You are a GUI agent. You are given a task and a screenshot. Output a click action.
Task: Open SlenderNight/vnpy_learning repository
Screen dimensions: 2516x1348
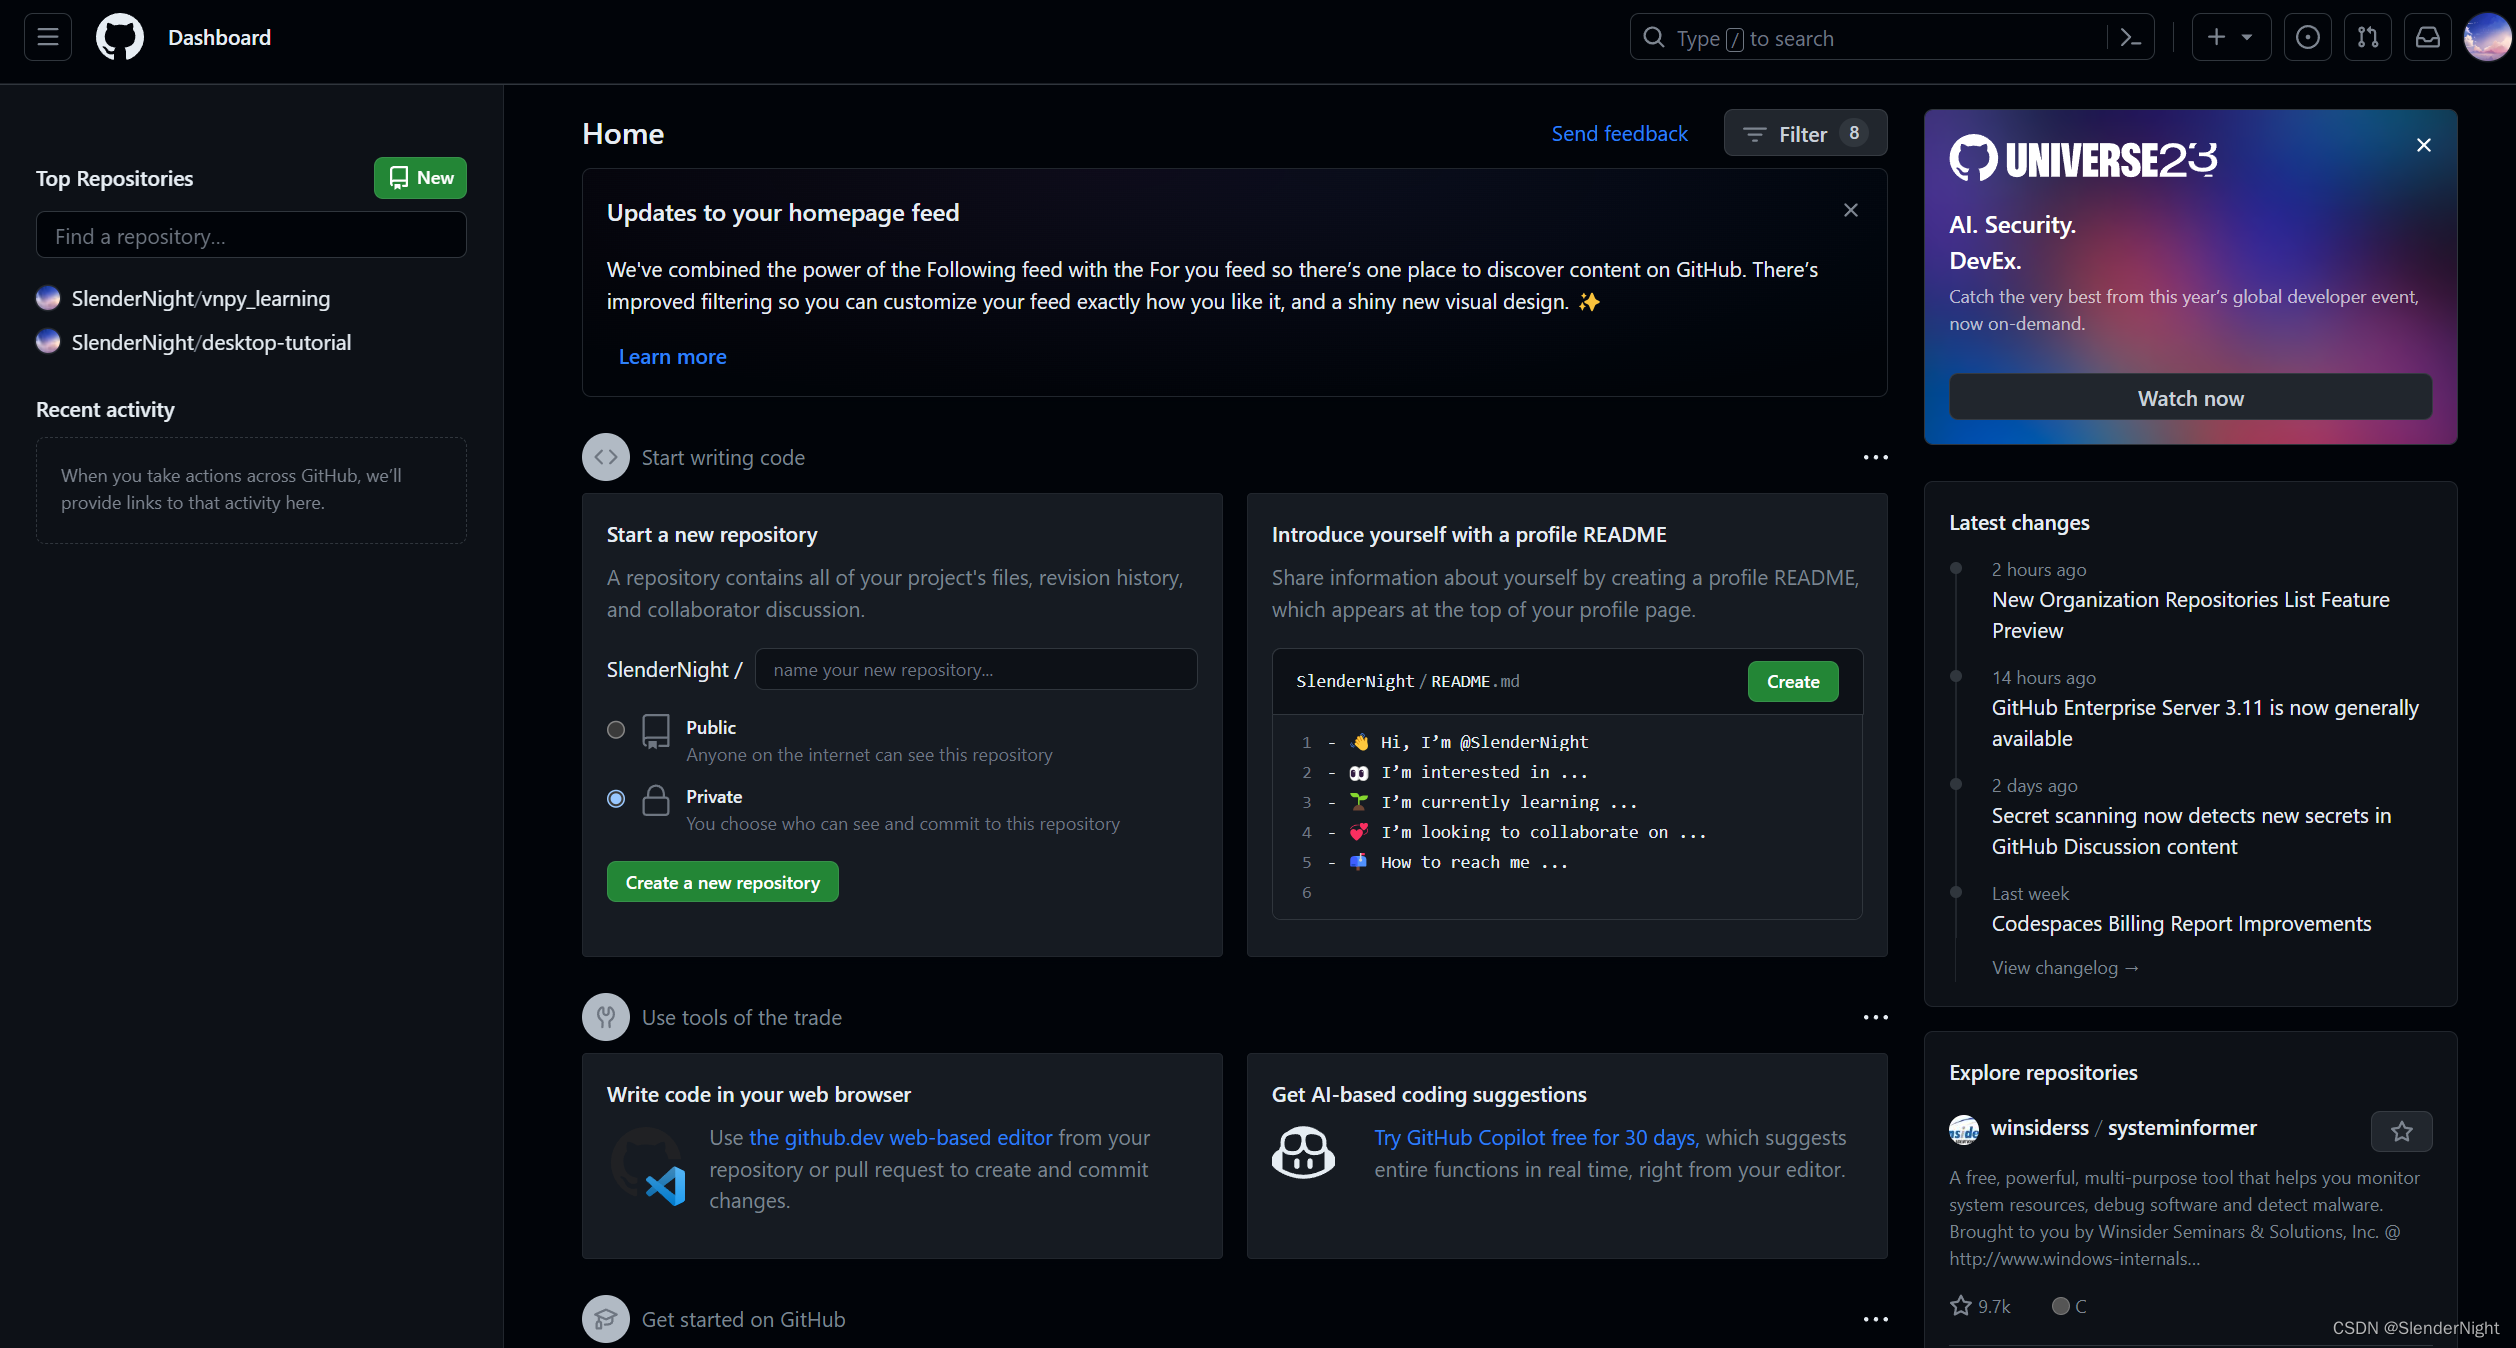pos(200,298)
